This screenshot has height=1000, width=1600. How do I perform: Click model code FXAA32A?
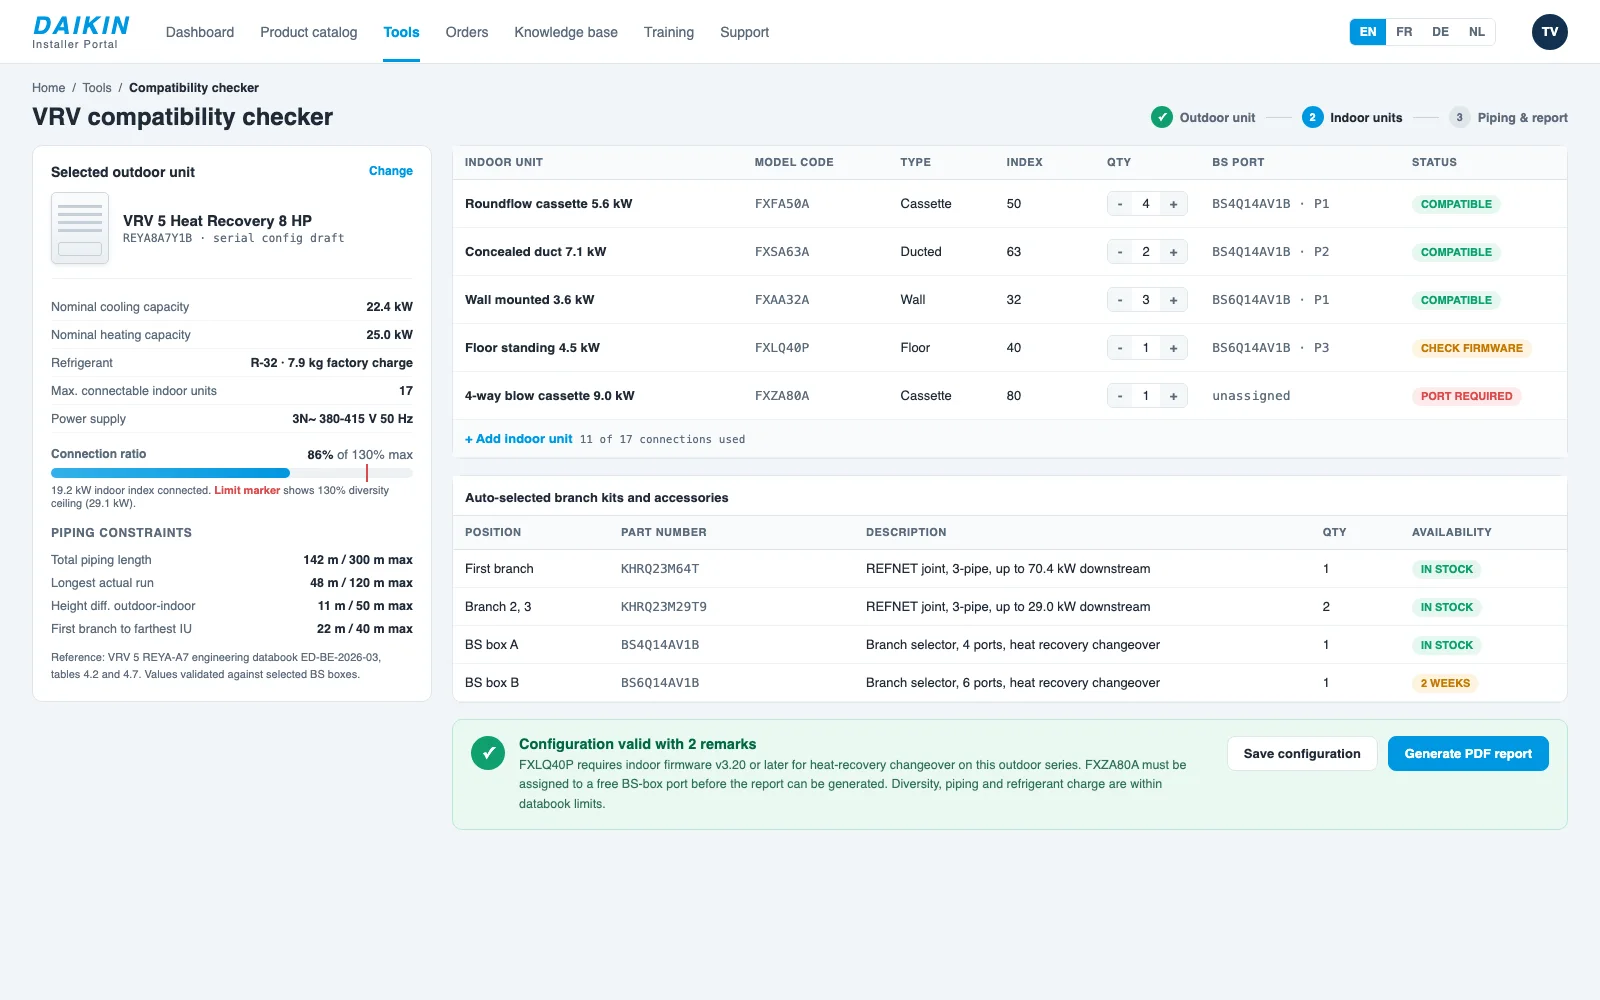click(782, 300)
